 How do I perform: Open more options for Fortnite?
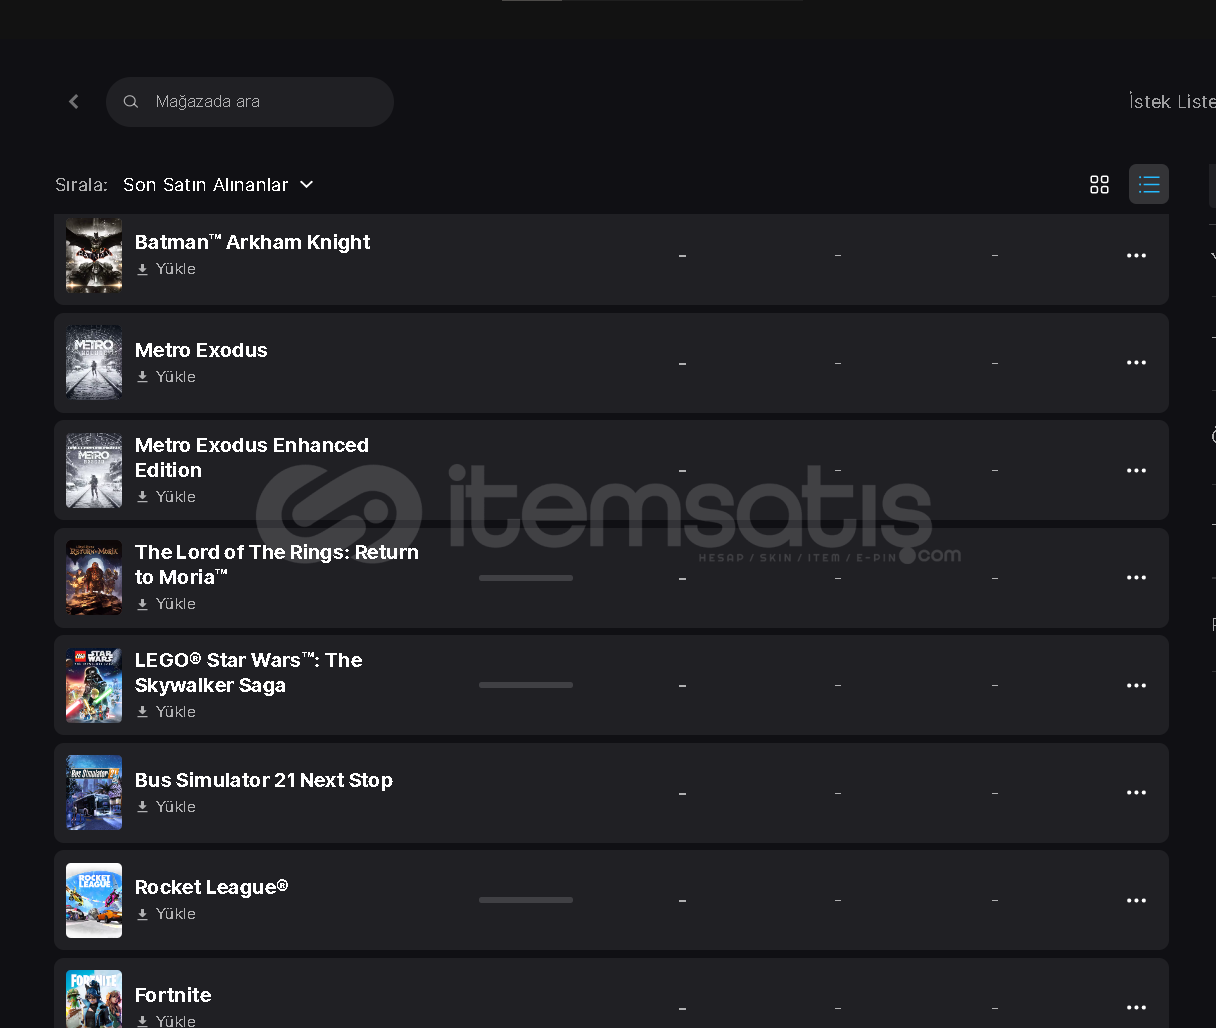click(1136, 1008)
